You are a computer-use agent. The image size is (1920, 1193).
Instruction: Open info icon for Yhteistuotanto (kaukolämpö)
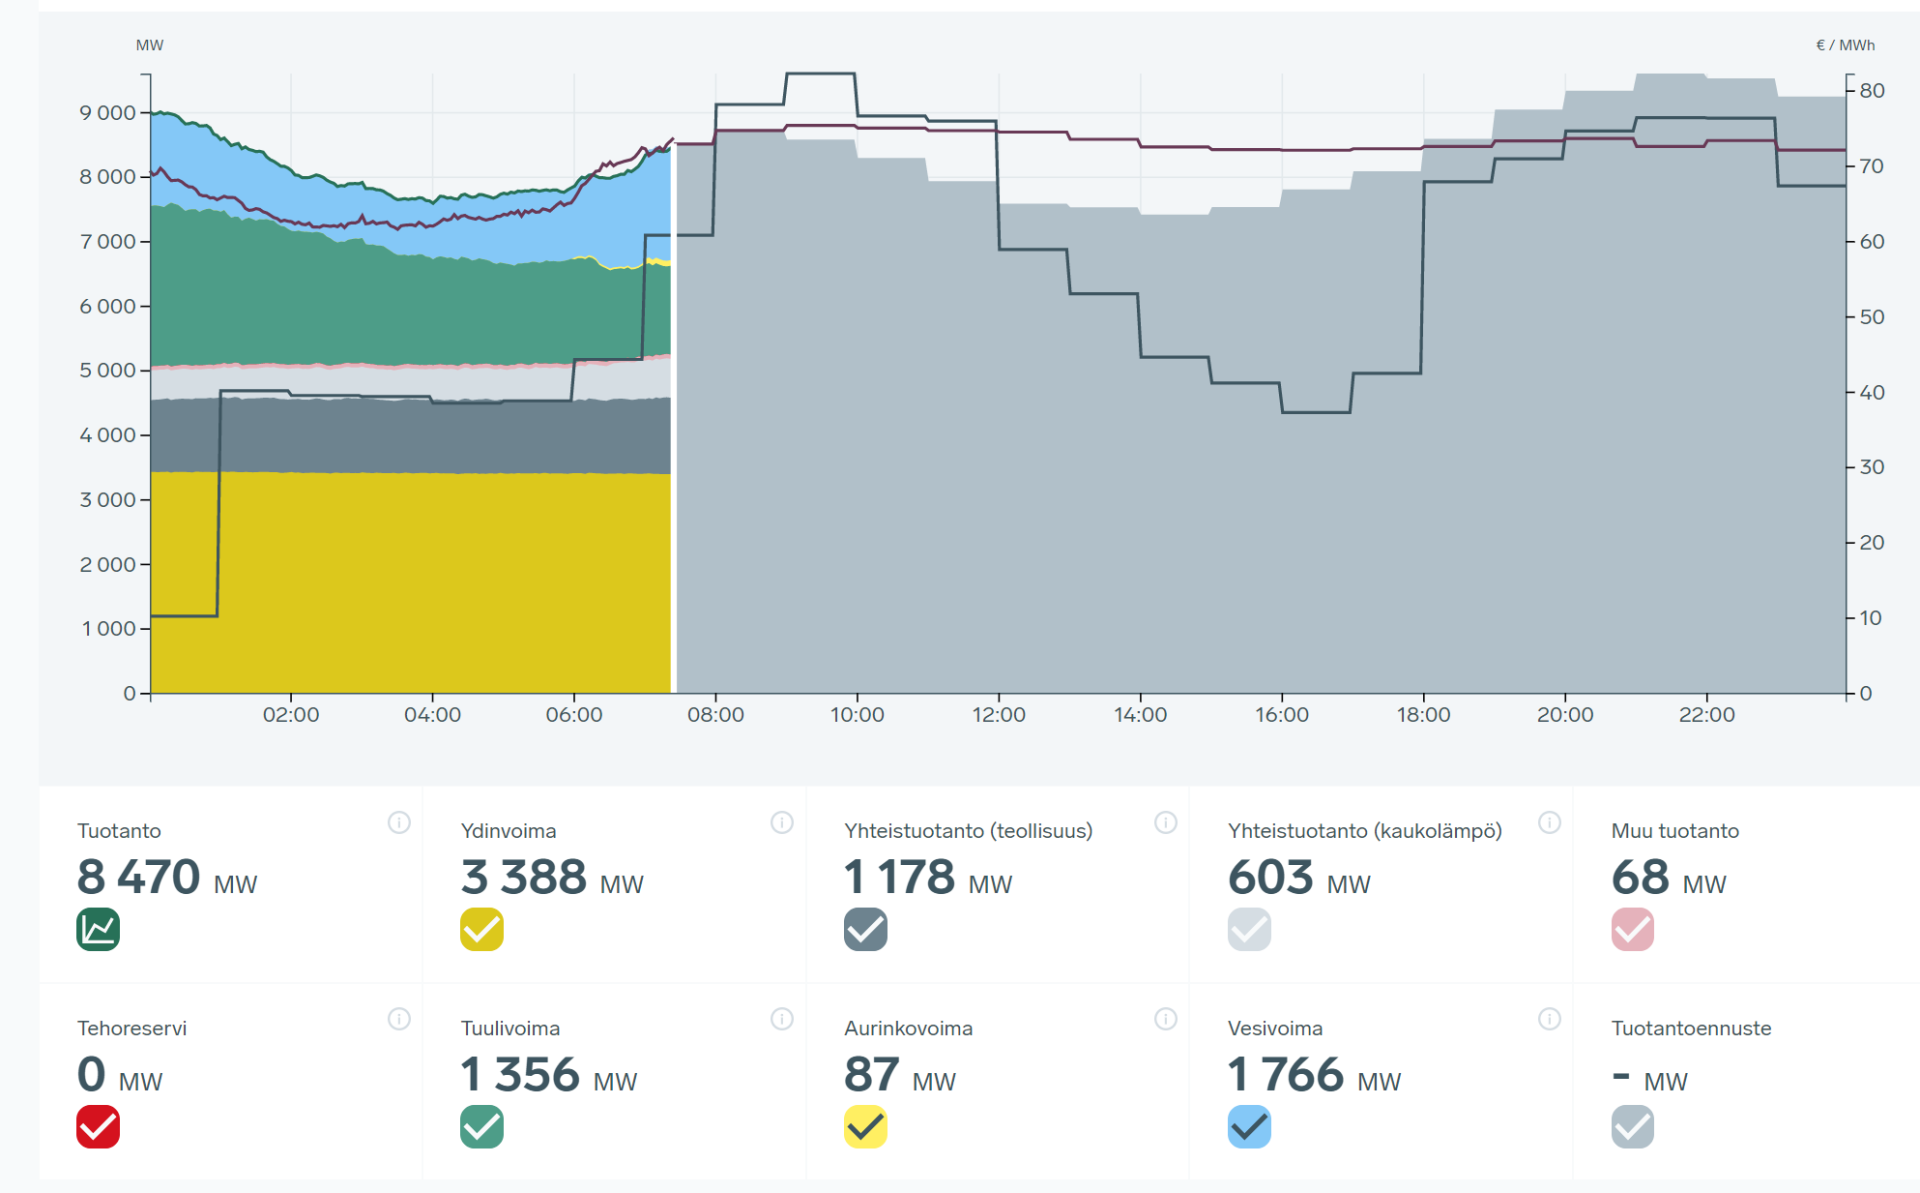1549,822
